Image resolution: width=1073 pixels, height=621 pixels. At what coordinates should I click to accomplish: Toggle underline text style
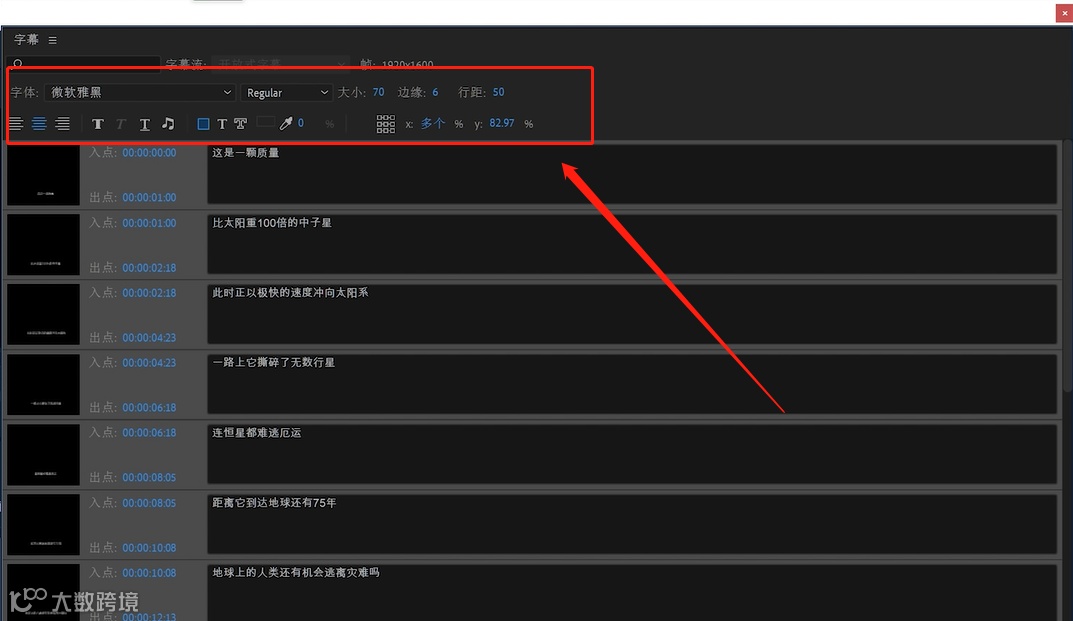(x=144, y=124)
